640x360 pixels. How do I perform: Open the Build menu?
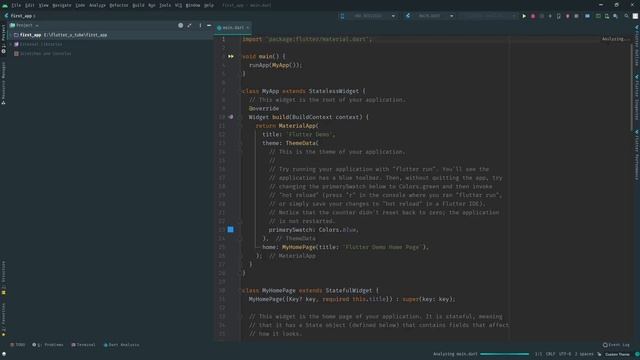138,5
